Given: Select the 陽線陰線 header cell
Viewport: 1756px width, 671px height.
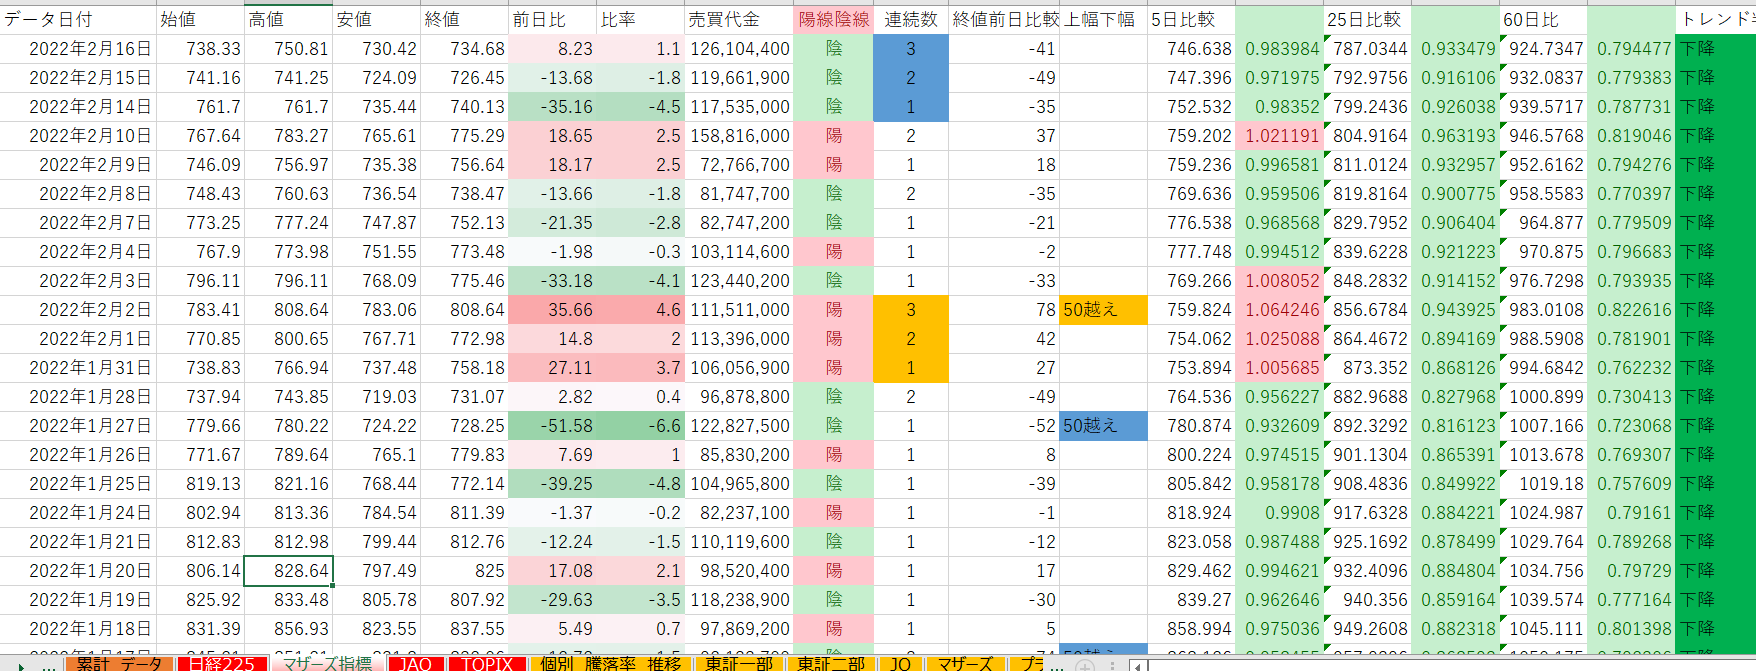Looking at the screenshot, I should (x=833, y=19).
